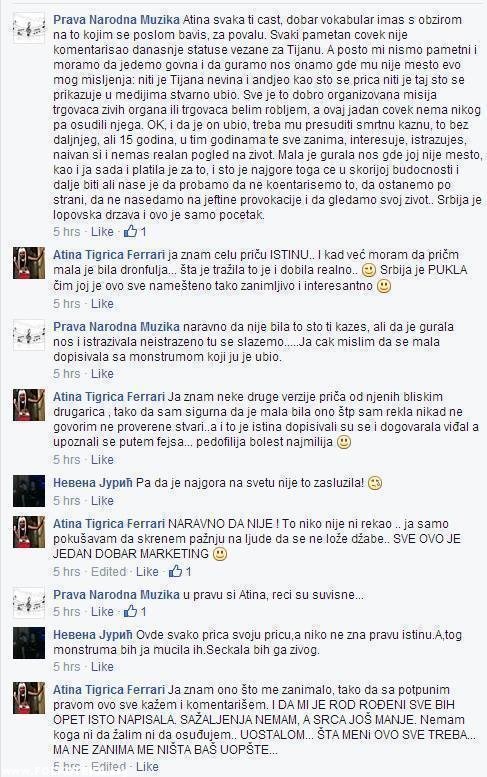View edit history on 'JEDAN DOBAR MARKETING' comment
The width and height of the screenshot is (487, 777).
pyautogui.click(x=108, y=571)
